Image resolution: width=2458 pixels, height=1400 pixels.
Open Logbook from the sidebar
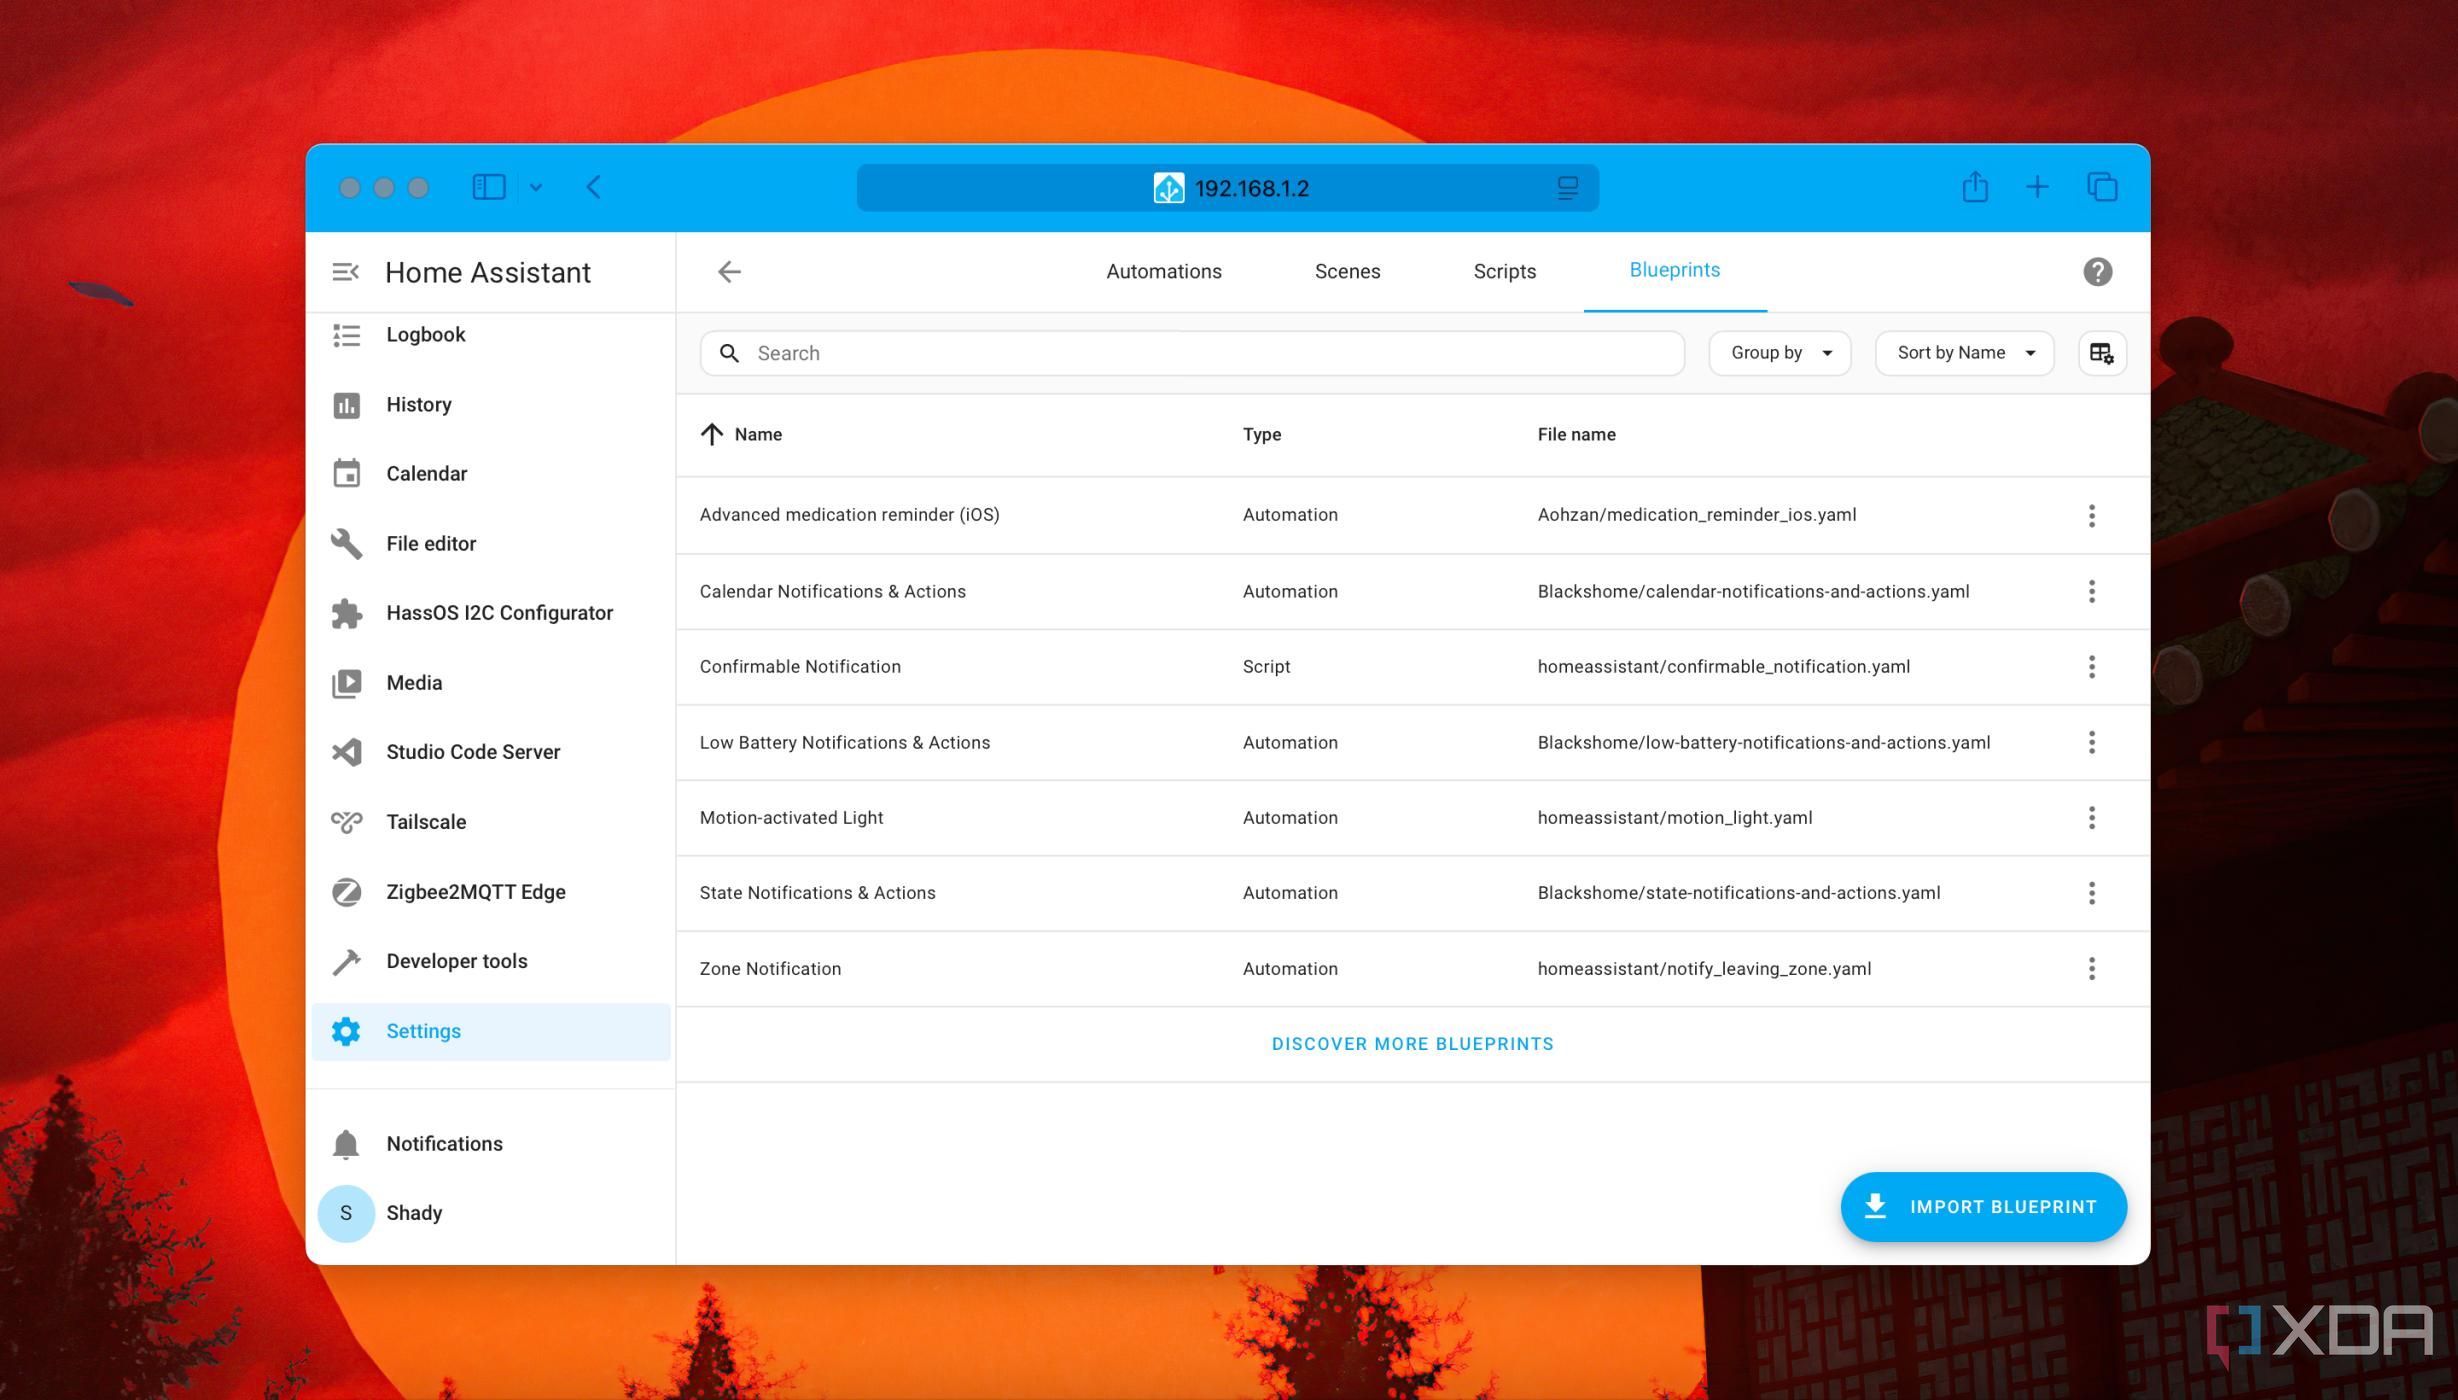coord(490,335)
